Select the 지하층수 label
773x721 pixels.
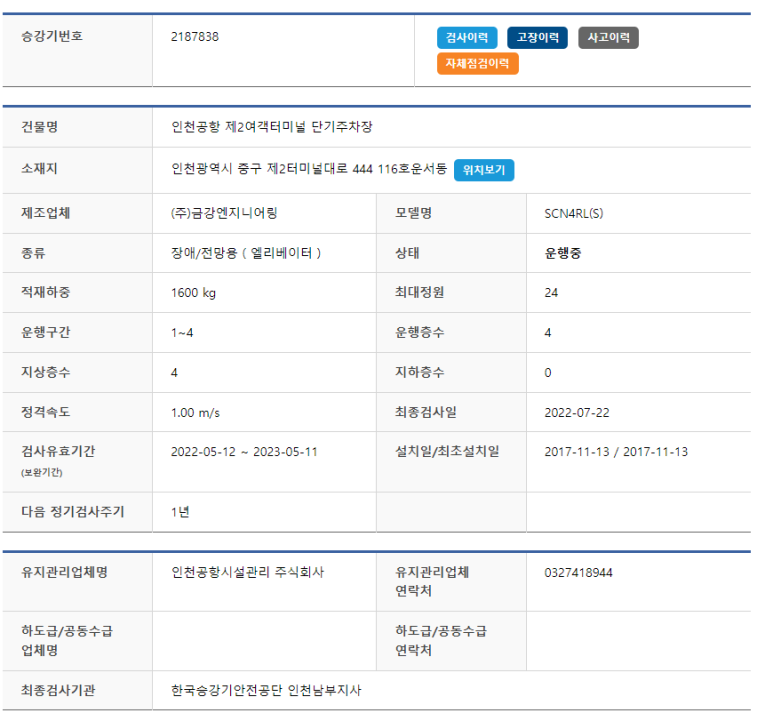pos(420,373)
